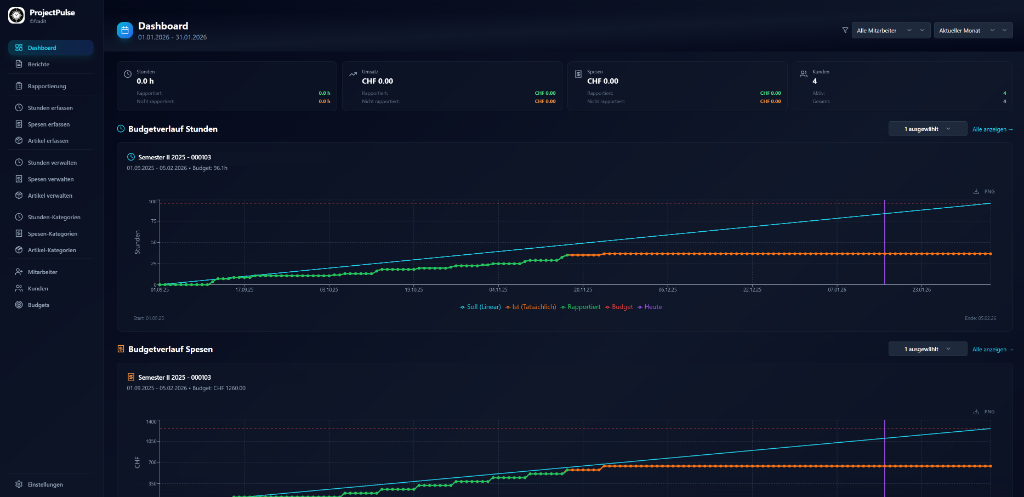Click the download icon in Stunden chart

pyautogui.click(x=976, y=191)
